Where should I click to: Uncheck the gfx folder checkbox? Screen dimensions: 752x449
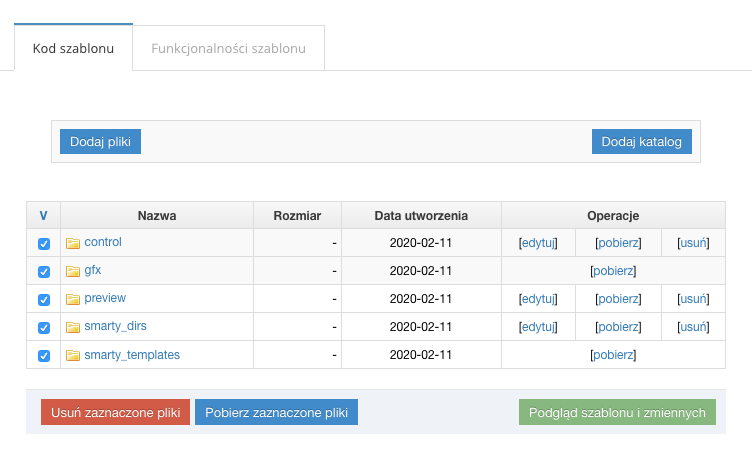(44, 272)
